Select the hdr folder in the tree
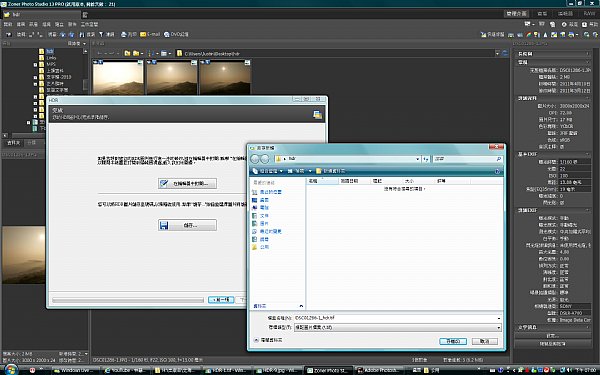600x375 pixels. click(x=50, y=51)
